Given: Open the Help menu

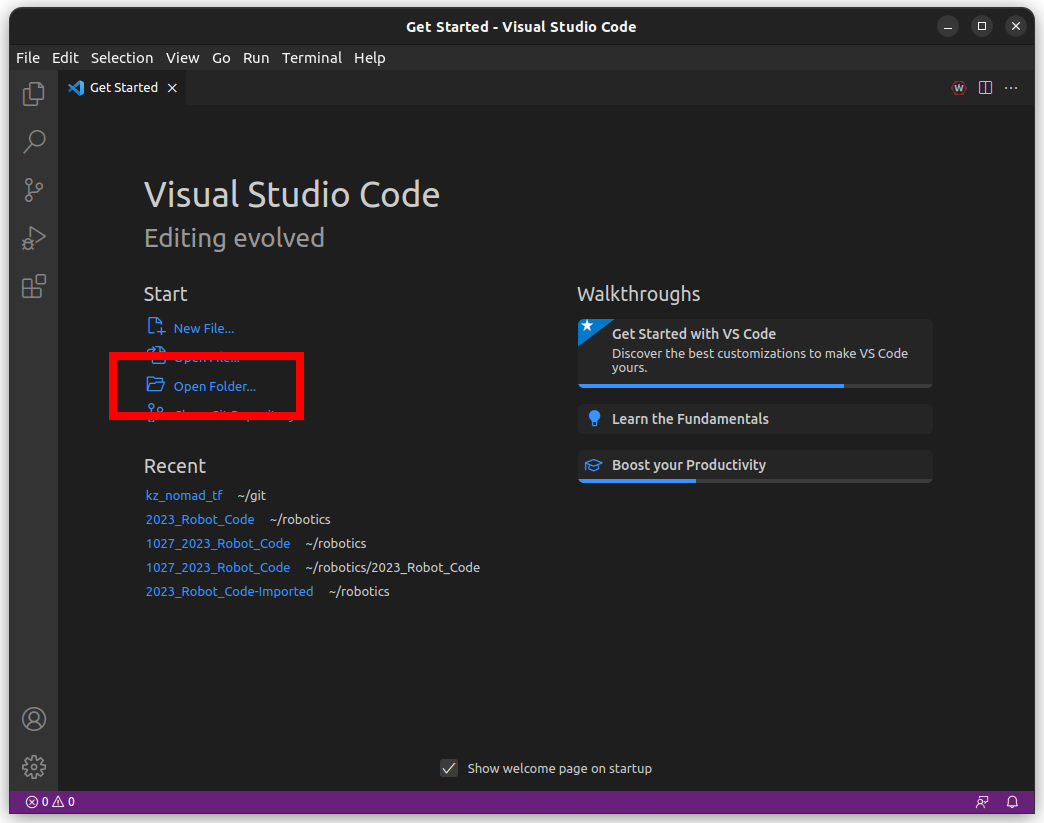Looking at the screenshot, I should click(x=370, y=58).
